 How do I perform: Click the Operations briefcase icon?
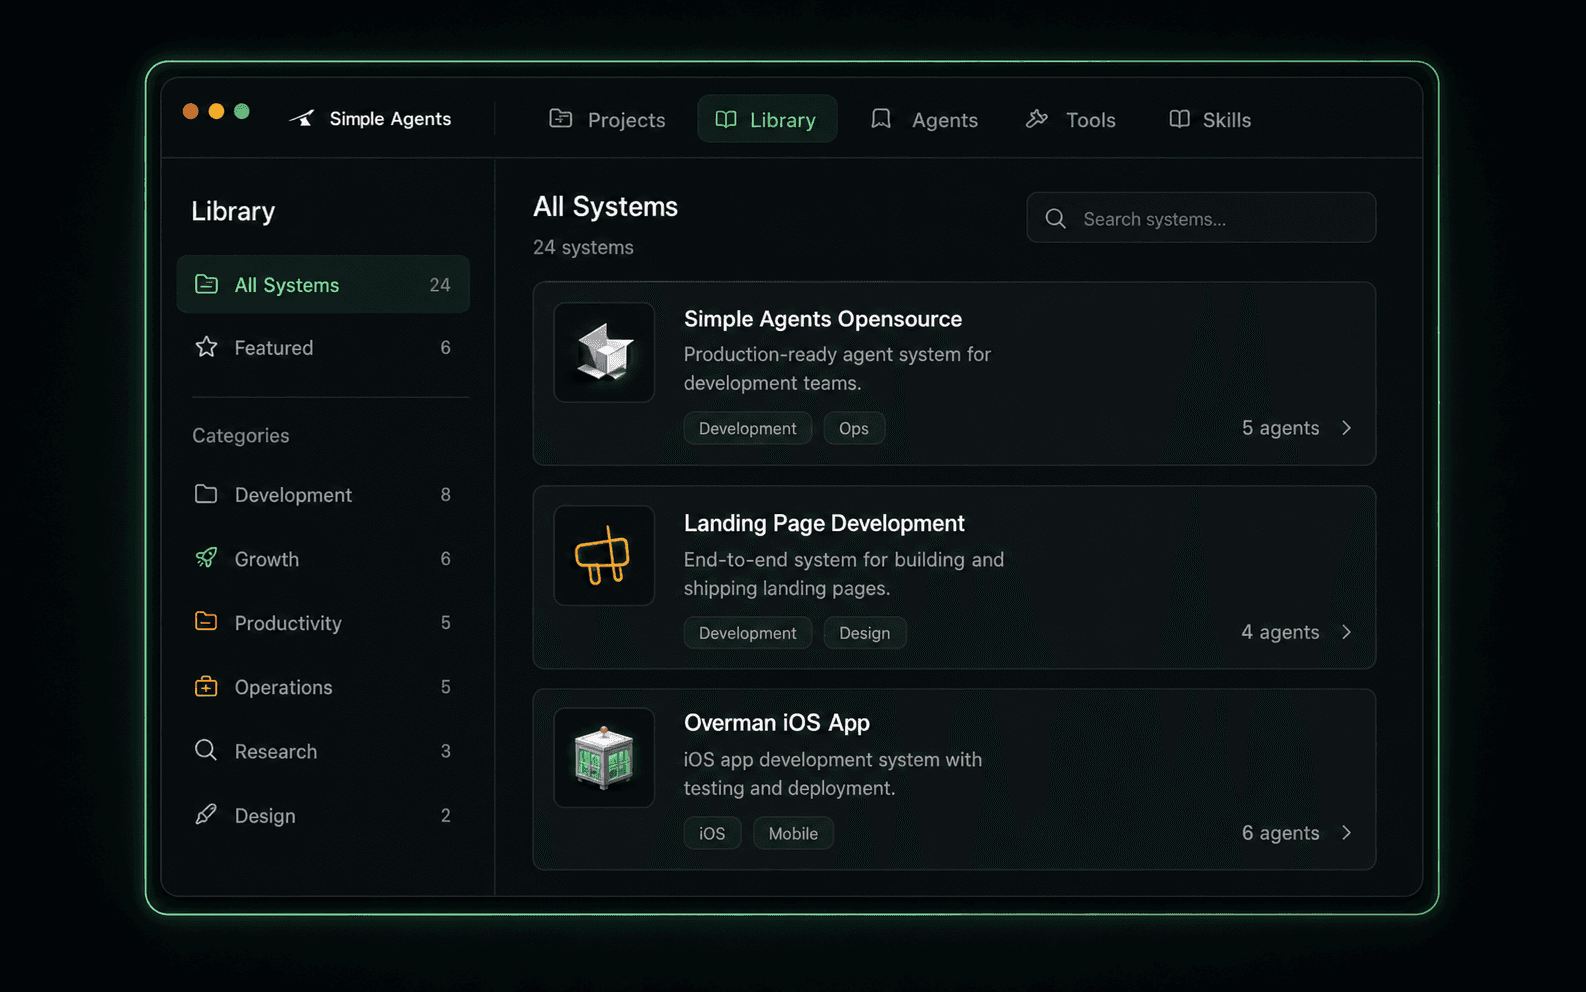(x=206, y=686)
